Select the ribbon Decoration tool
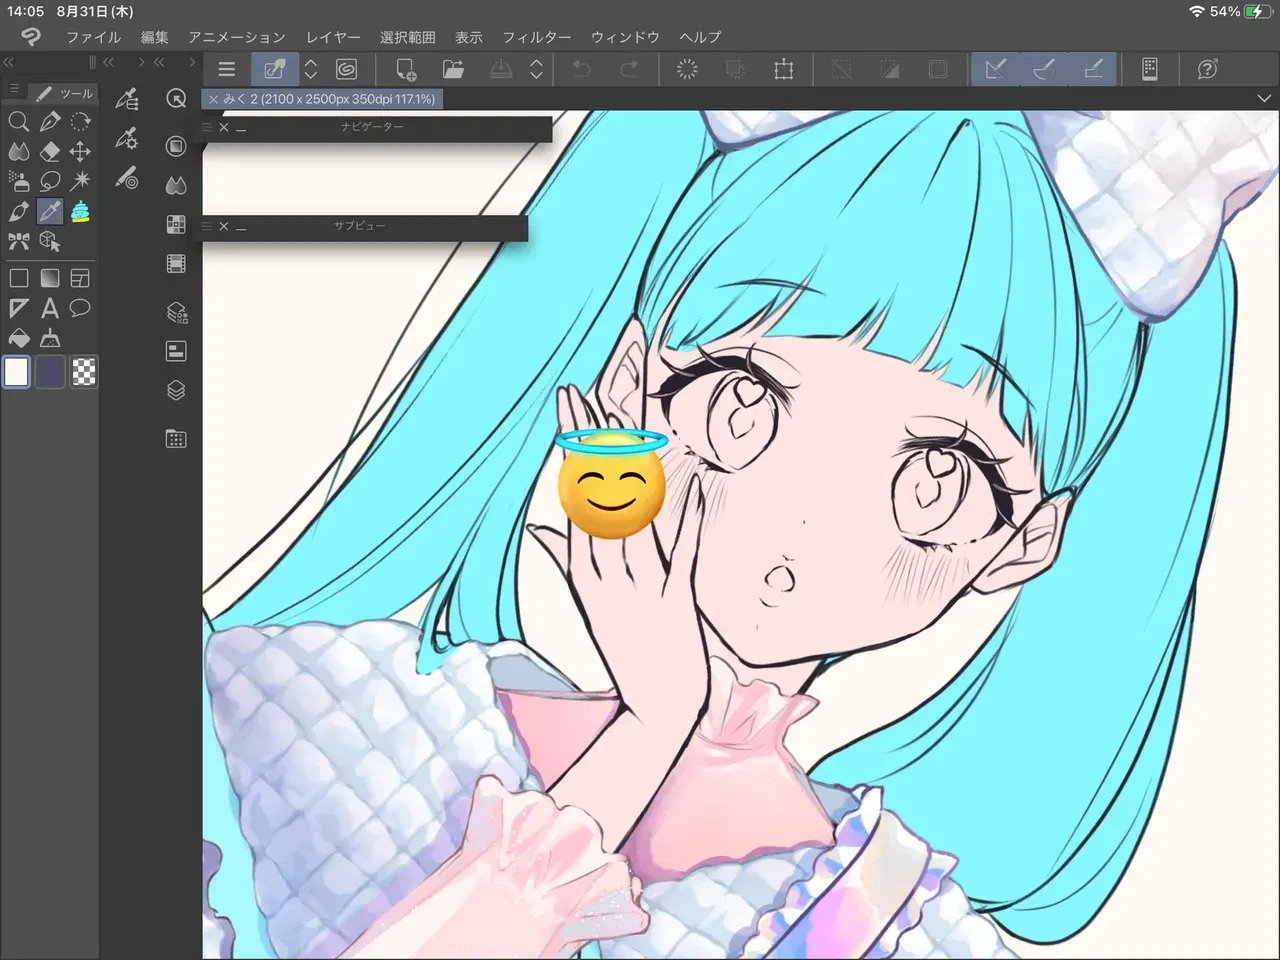Screen dimensions: 1280x960 coord(18,241)
